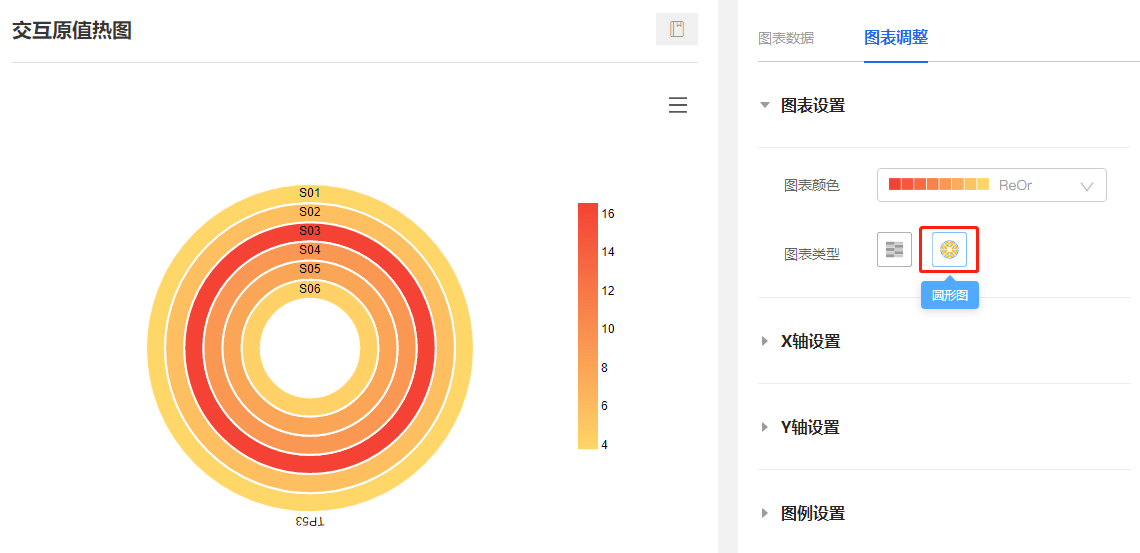Select the rectangular heatmap chart type
This screenshot has height=553, width=1140.
(x=894, y=250)
